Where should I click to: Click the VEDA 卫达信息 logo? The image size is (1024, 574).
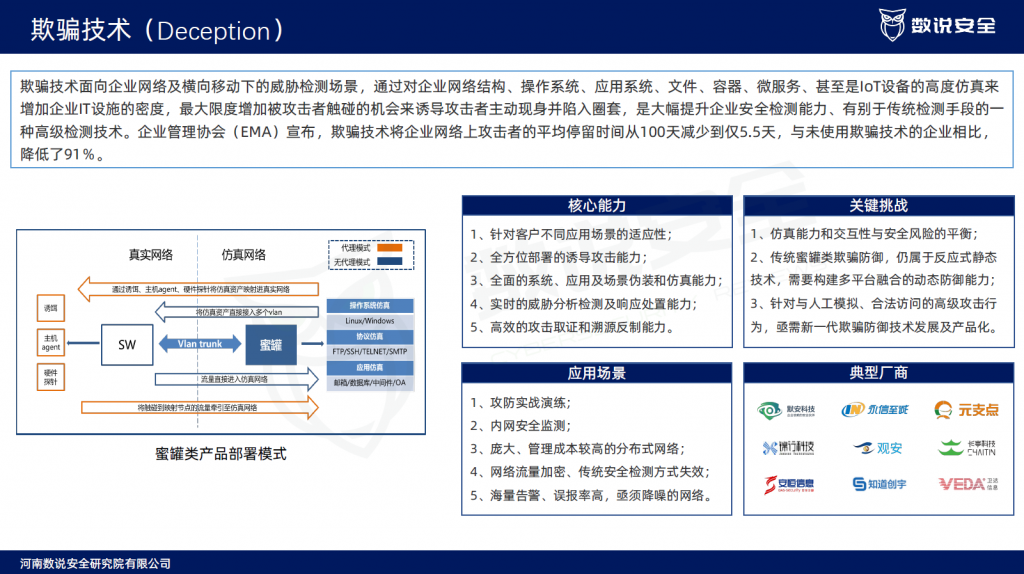[968, 484]
